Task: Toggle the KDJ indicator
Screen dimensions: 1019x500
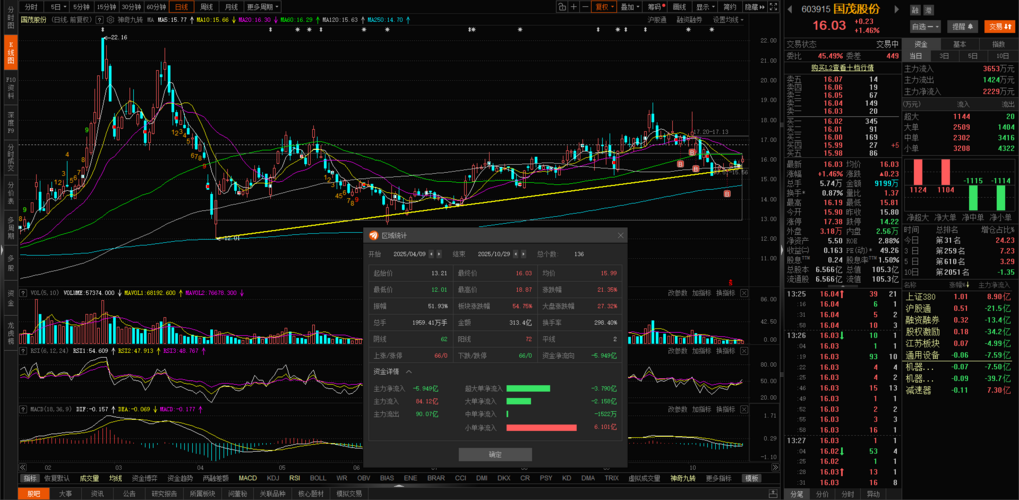Action: click(x=273, y=478)
